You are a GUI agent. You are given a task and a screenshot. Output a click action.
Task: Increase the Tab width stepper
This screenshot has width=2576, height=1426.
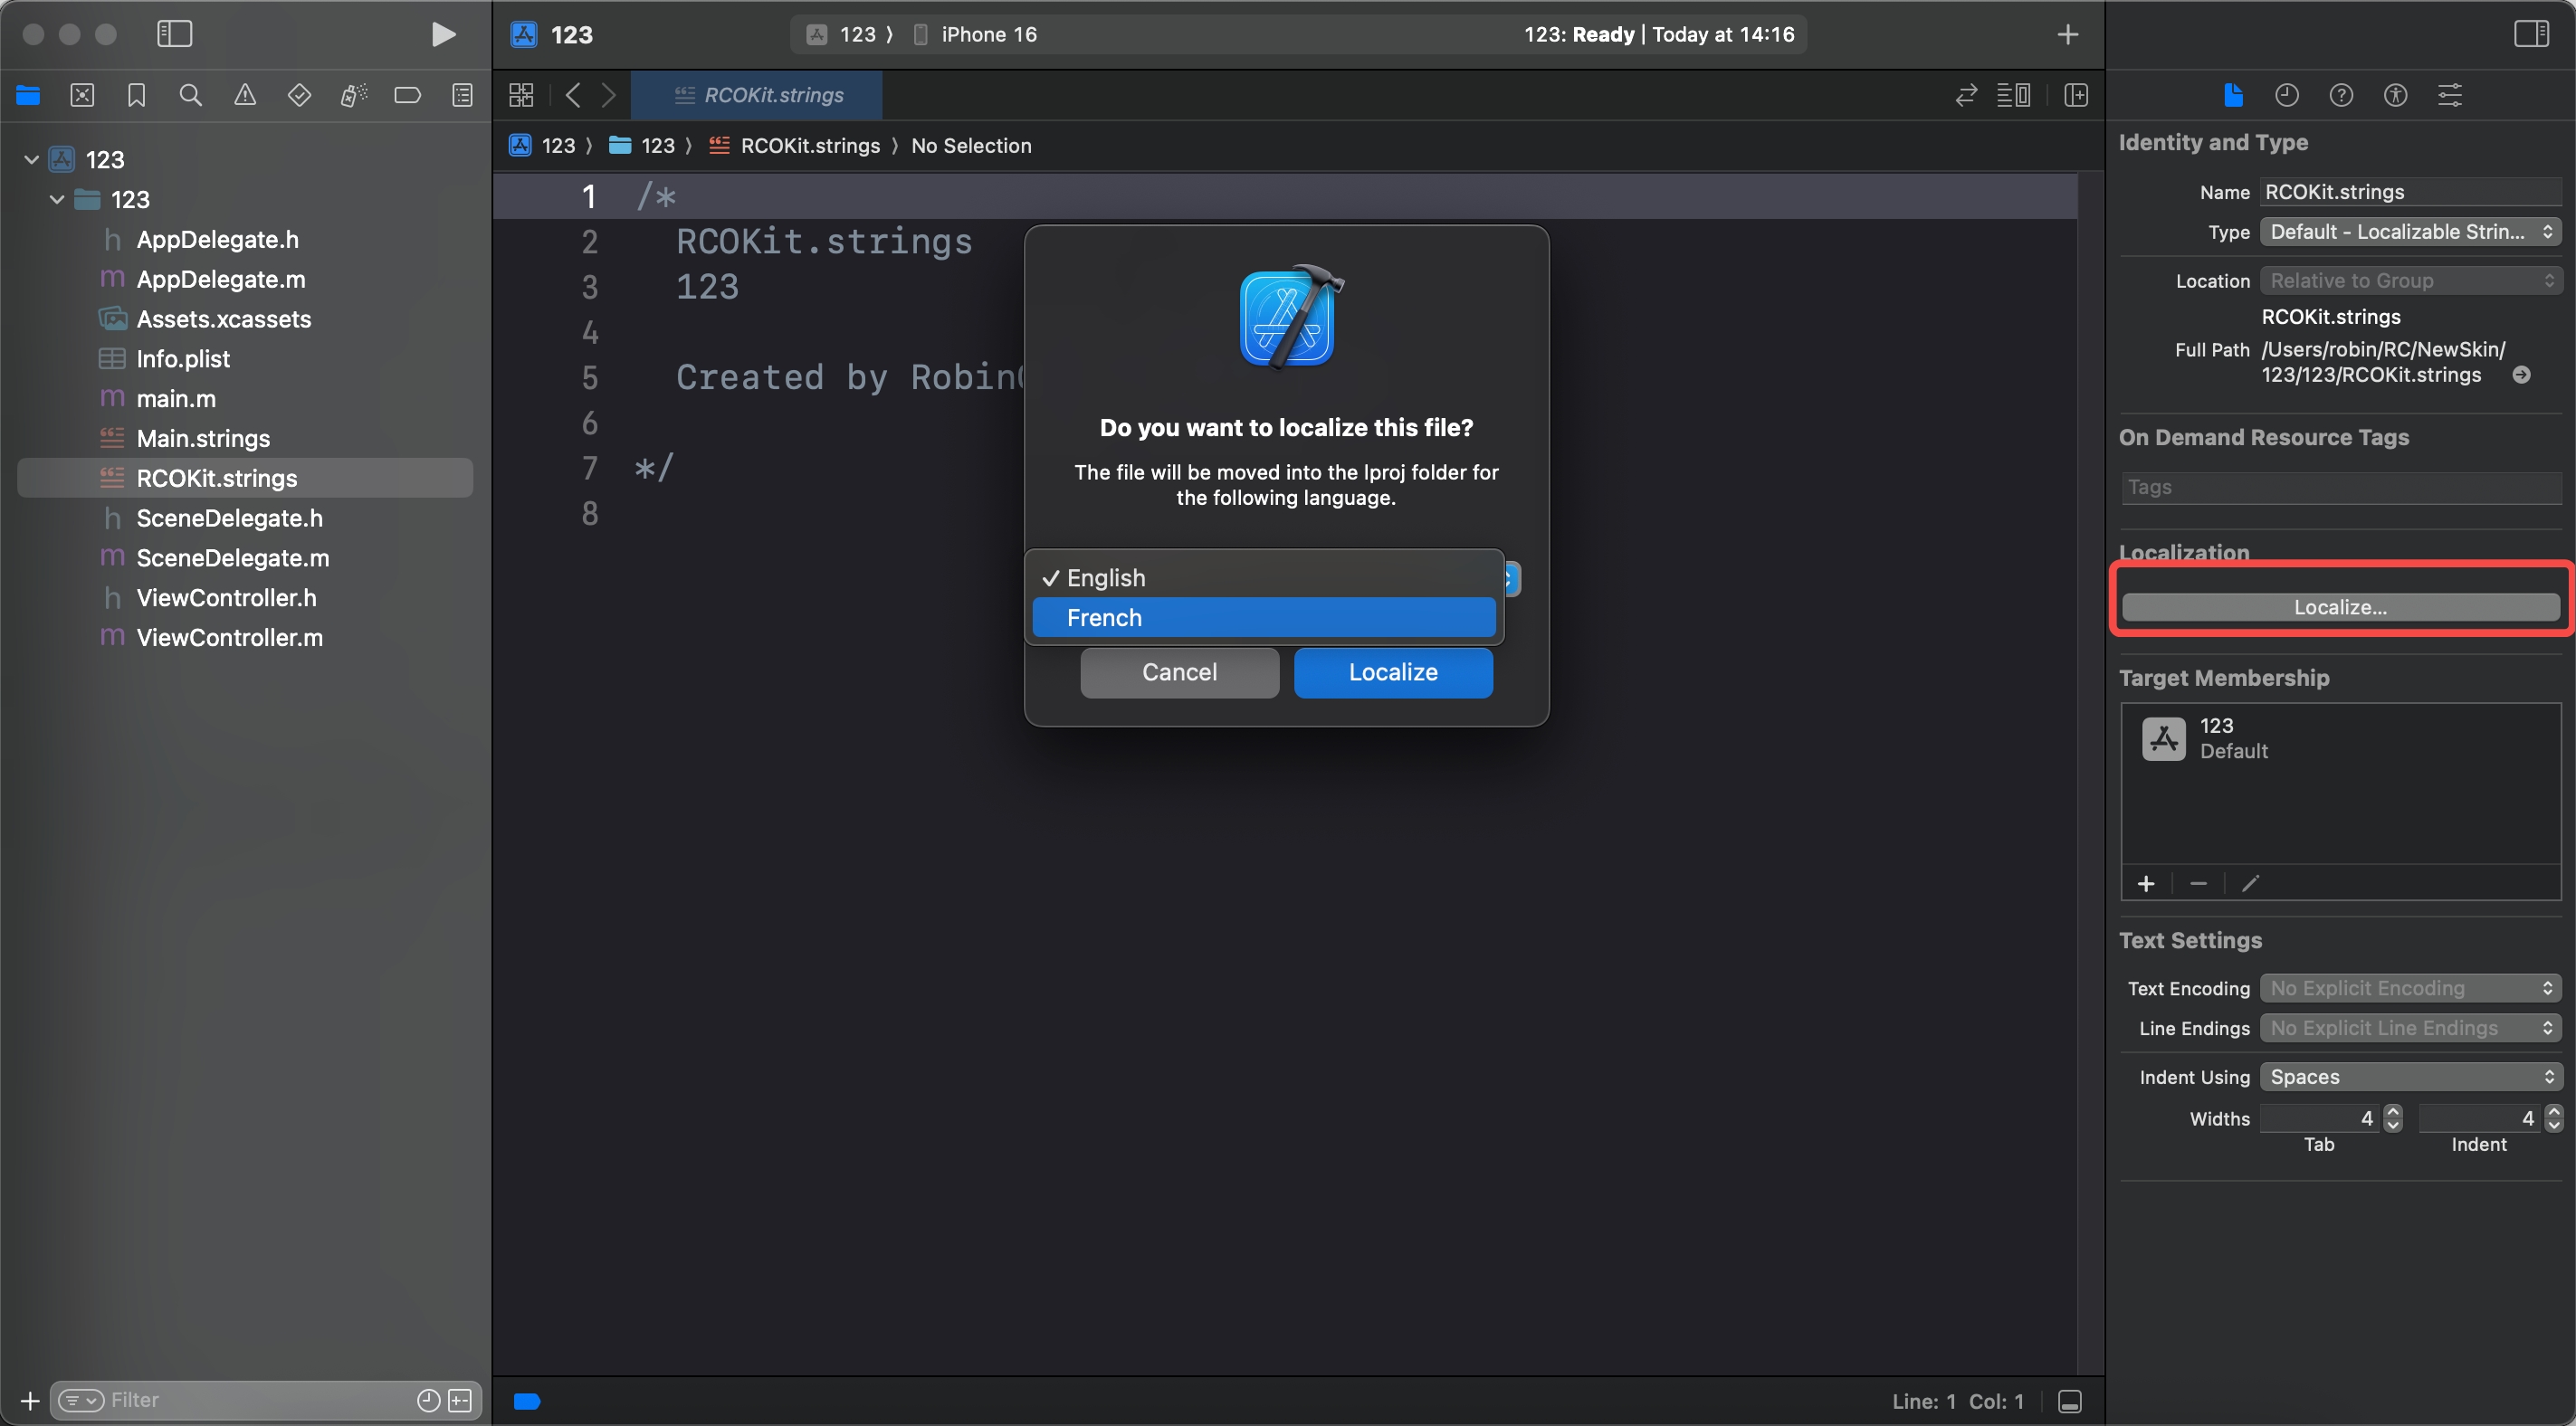pyautogui.click(x=2393, y=1111)
